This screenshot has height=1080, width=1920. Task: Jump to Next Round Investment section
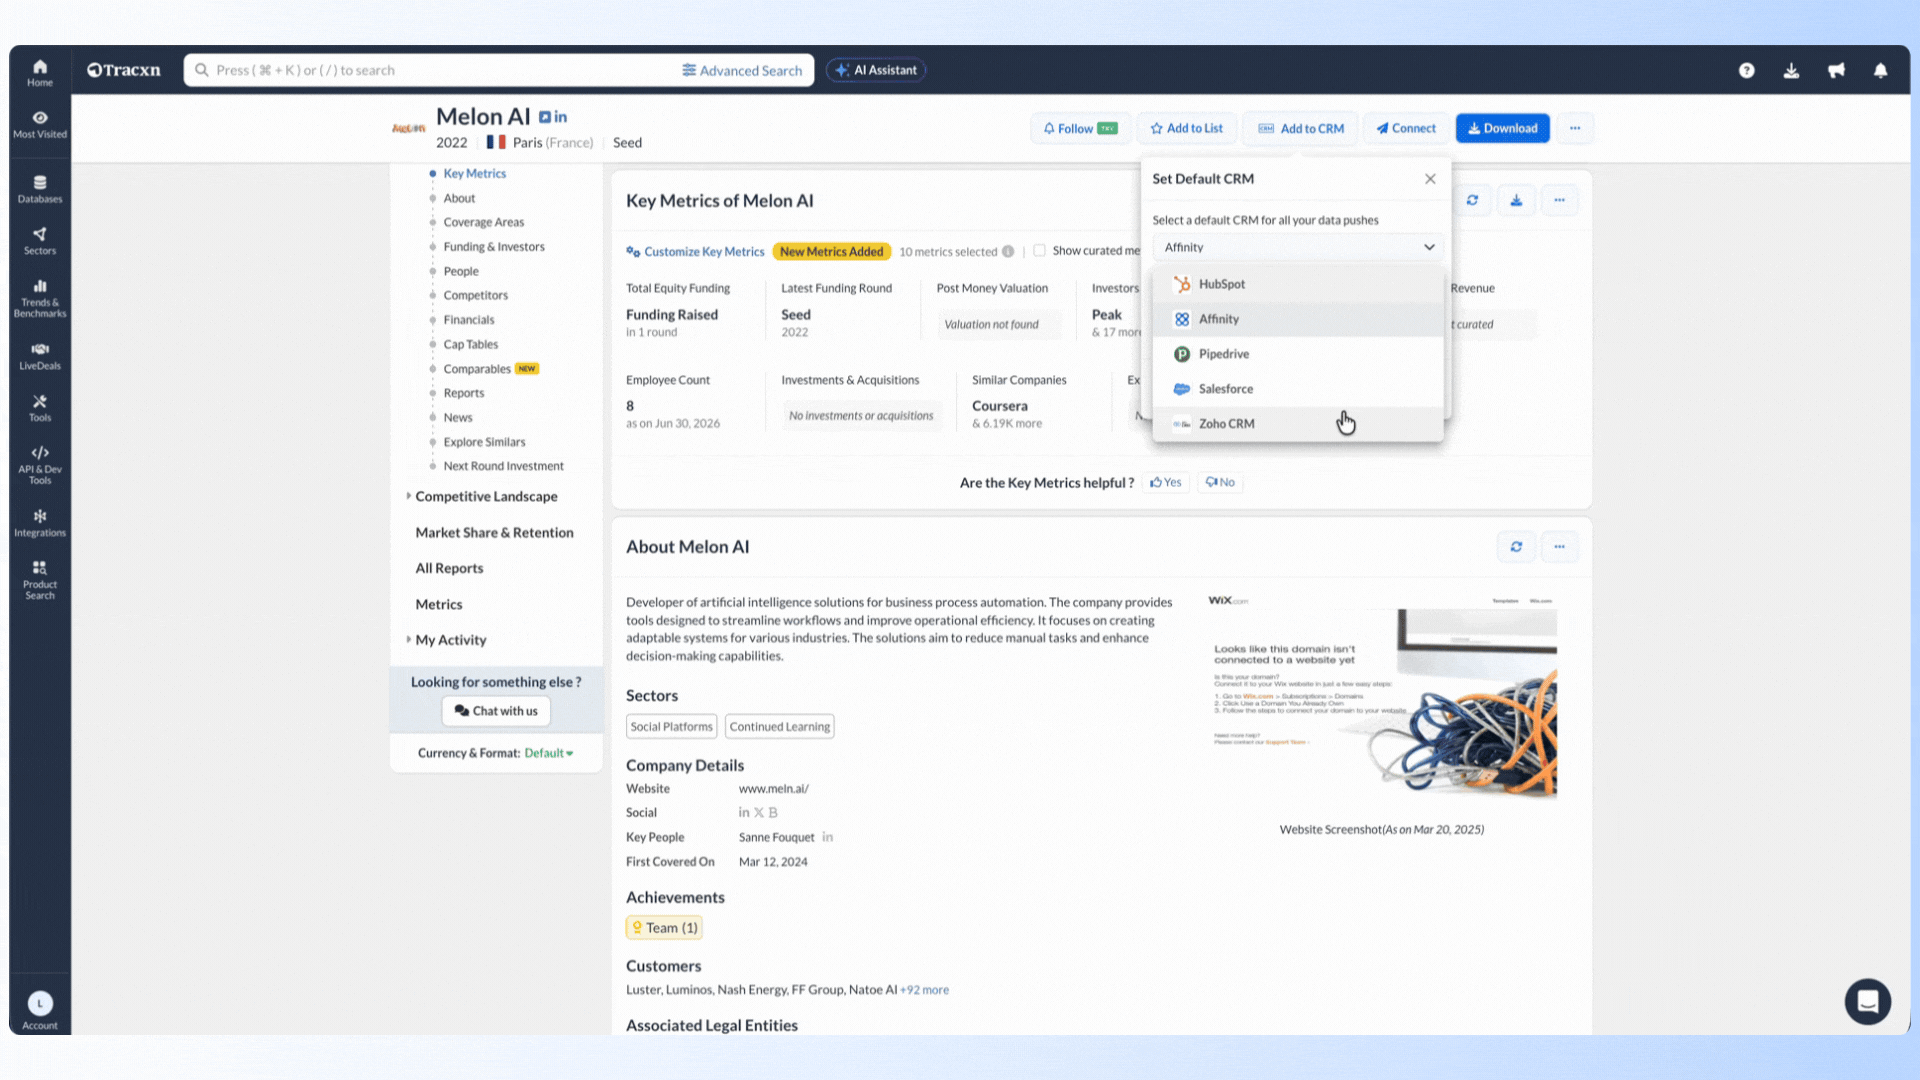503,466
